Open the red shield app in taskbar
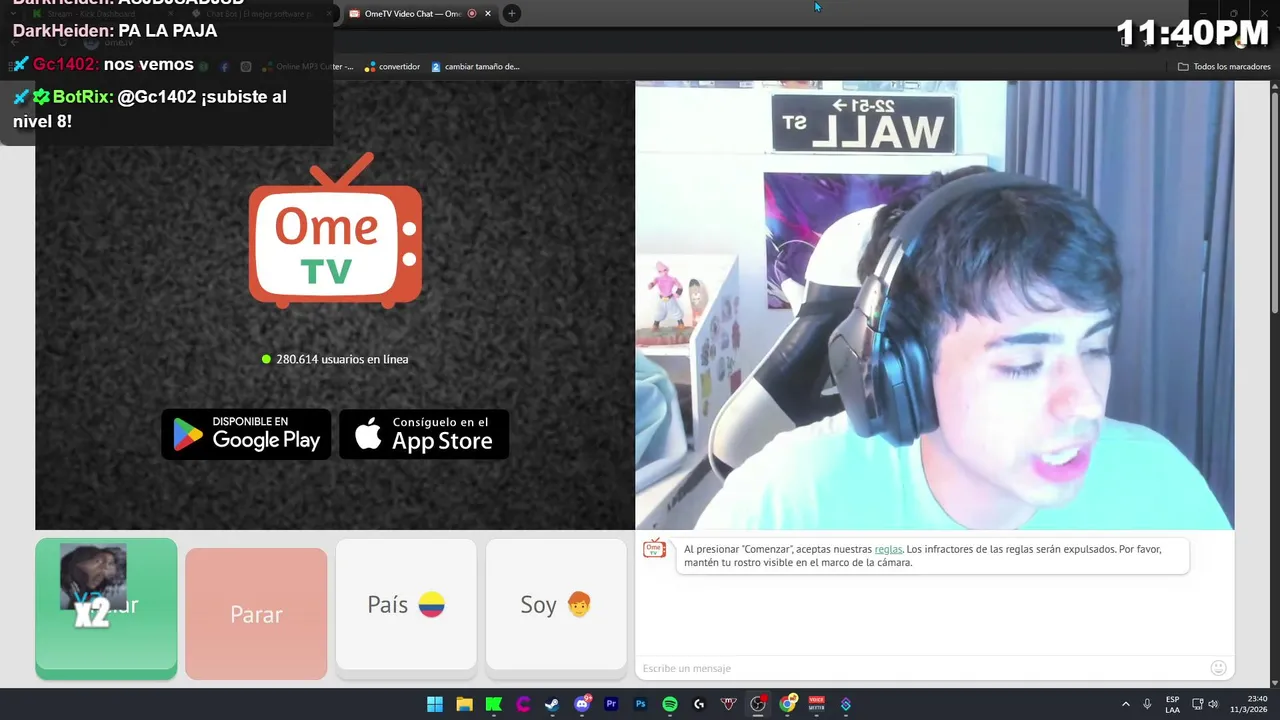This screenshot has height=720, width=1280. pos(729,704)
